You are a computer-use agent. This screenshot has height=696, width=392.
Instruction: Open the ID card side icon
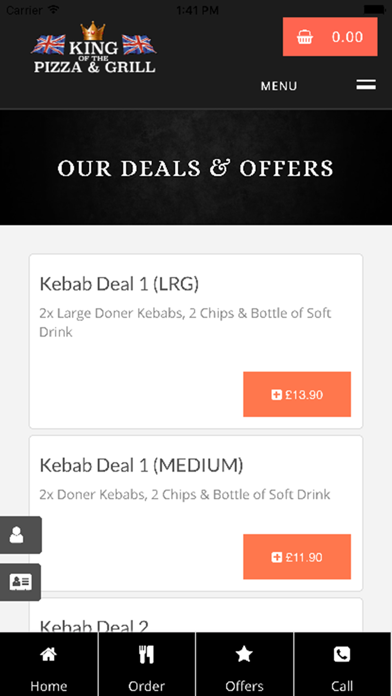(20, 582)
